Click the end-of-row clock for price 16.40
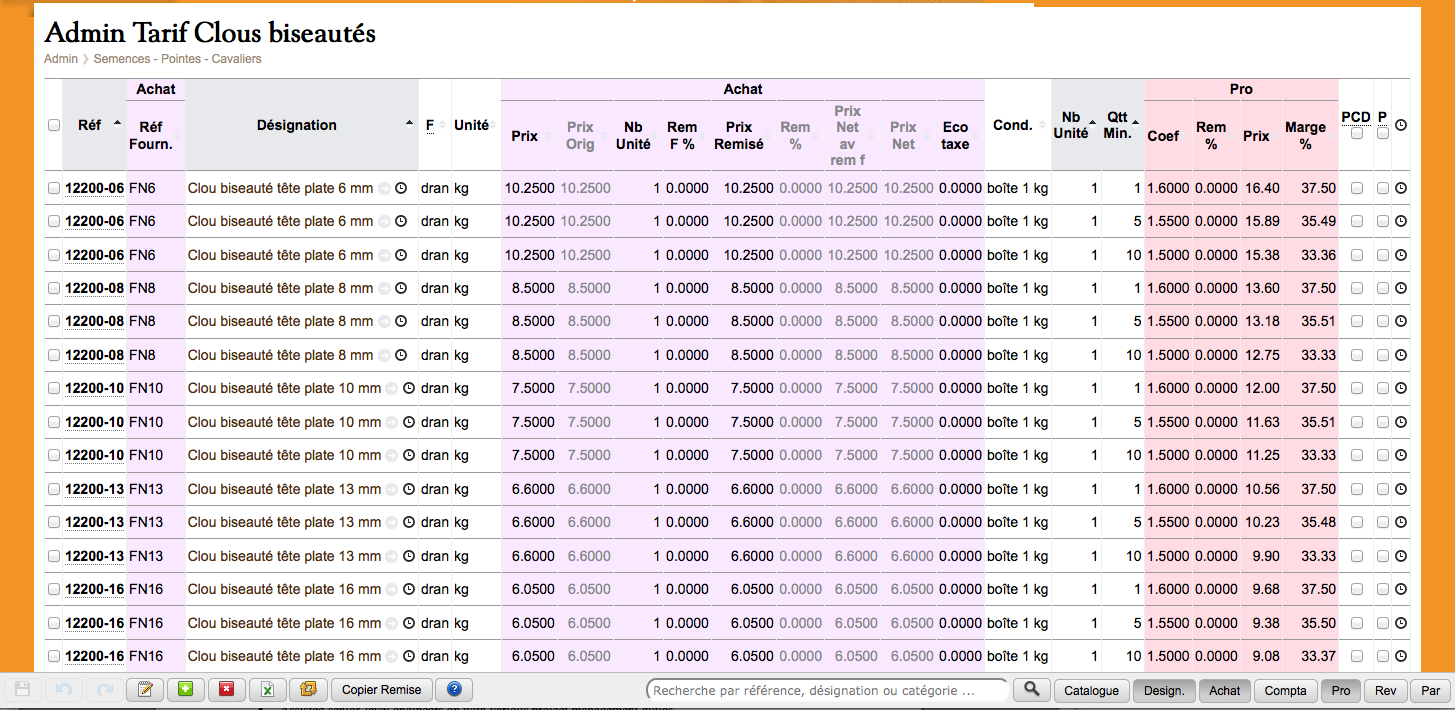 (x=1401, y=188)
